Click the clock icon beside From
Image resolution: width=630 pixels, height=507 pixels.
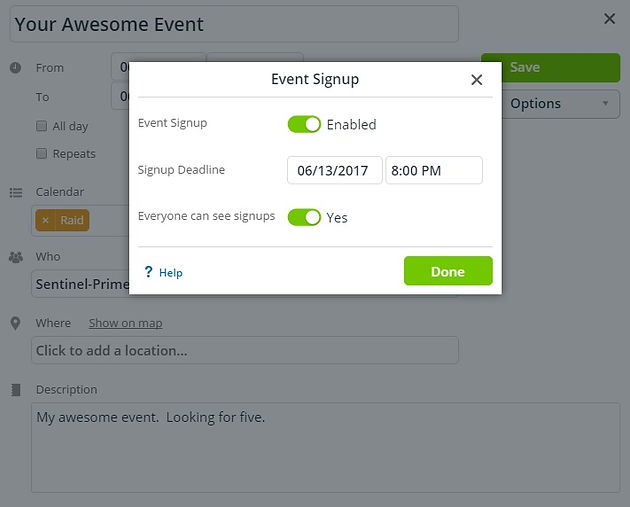click(x=15, y=67)
